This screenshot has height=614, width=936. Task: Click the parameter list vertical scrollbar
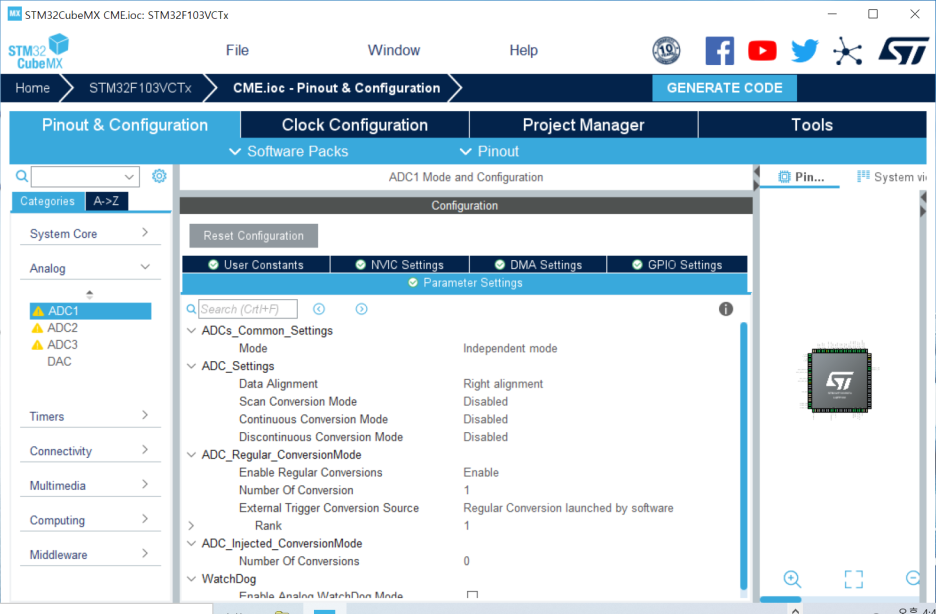(x=743, y=456)
